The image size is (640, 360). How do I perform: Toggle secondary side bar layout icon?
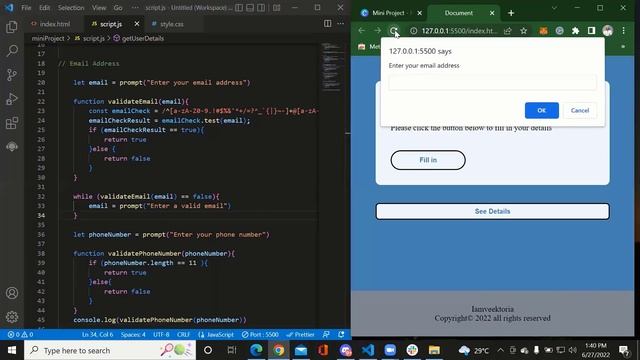click(x=261, y=8)
